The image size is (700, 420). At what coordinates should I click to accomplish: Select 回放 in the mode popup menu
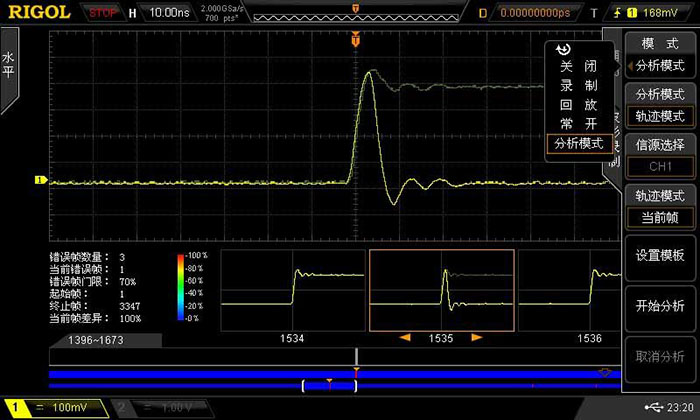[x=578, y=104]
